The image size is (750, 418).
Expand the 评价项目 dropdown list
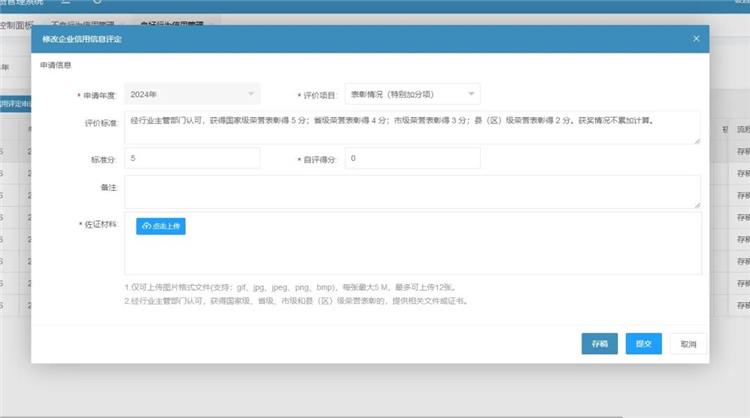(x=412, y=94)
